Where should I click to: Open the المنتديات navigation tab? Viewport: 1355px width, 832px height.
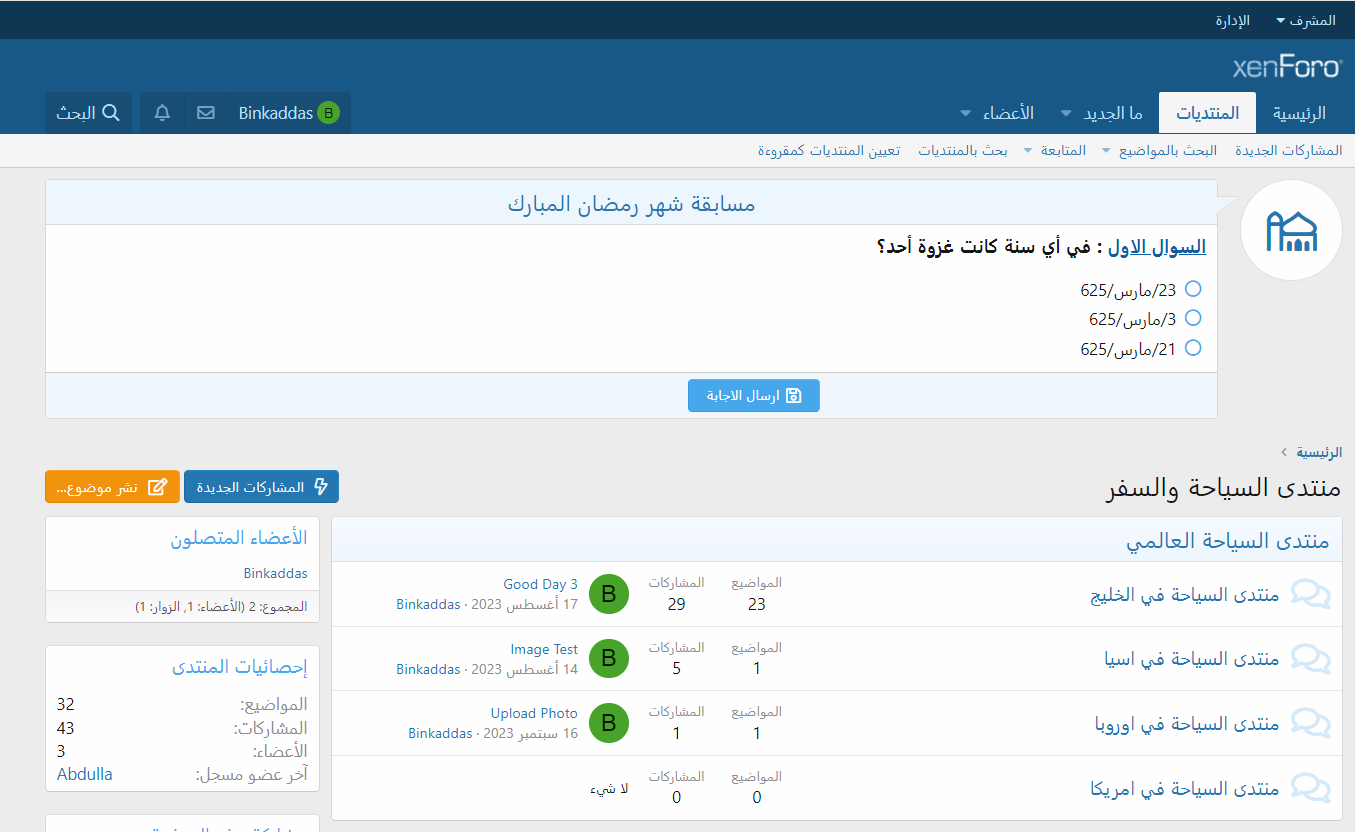[x=1206, y=113]
